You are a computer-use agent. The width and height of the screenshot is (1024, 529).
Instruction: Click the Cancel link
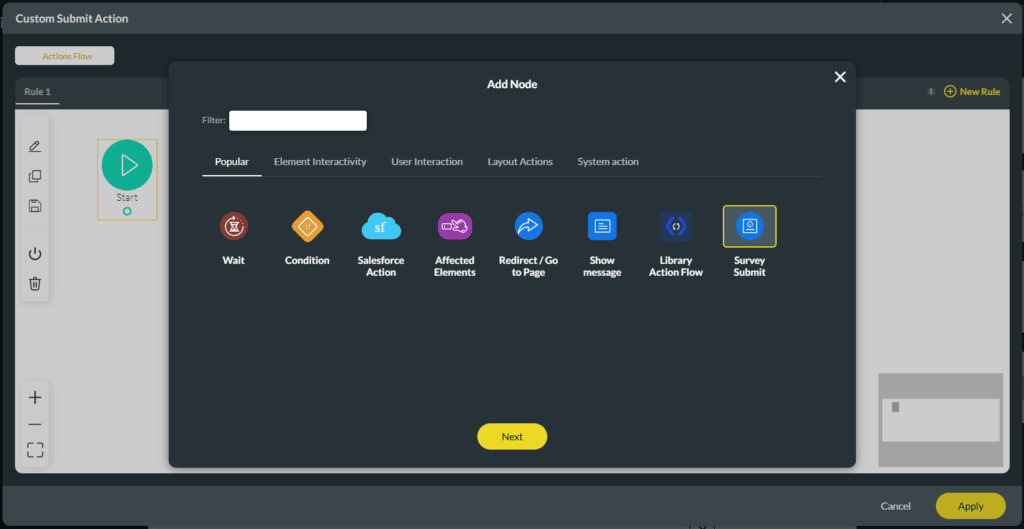pyautogui.click(x=896, y=506)
